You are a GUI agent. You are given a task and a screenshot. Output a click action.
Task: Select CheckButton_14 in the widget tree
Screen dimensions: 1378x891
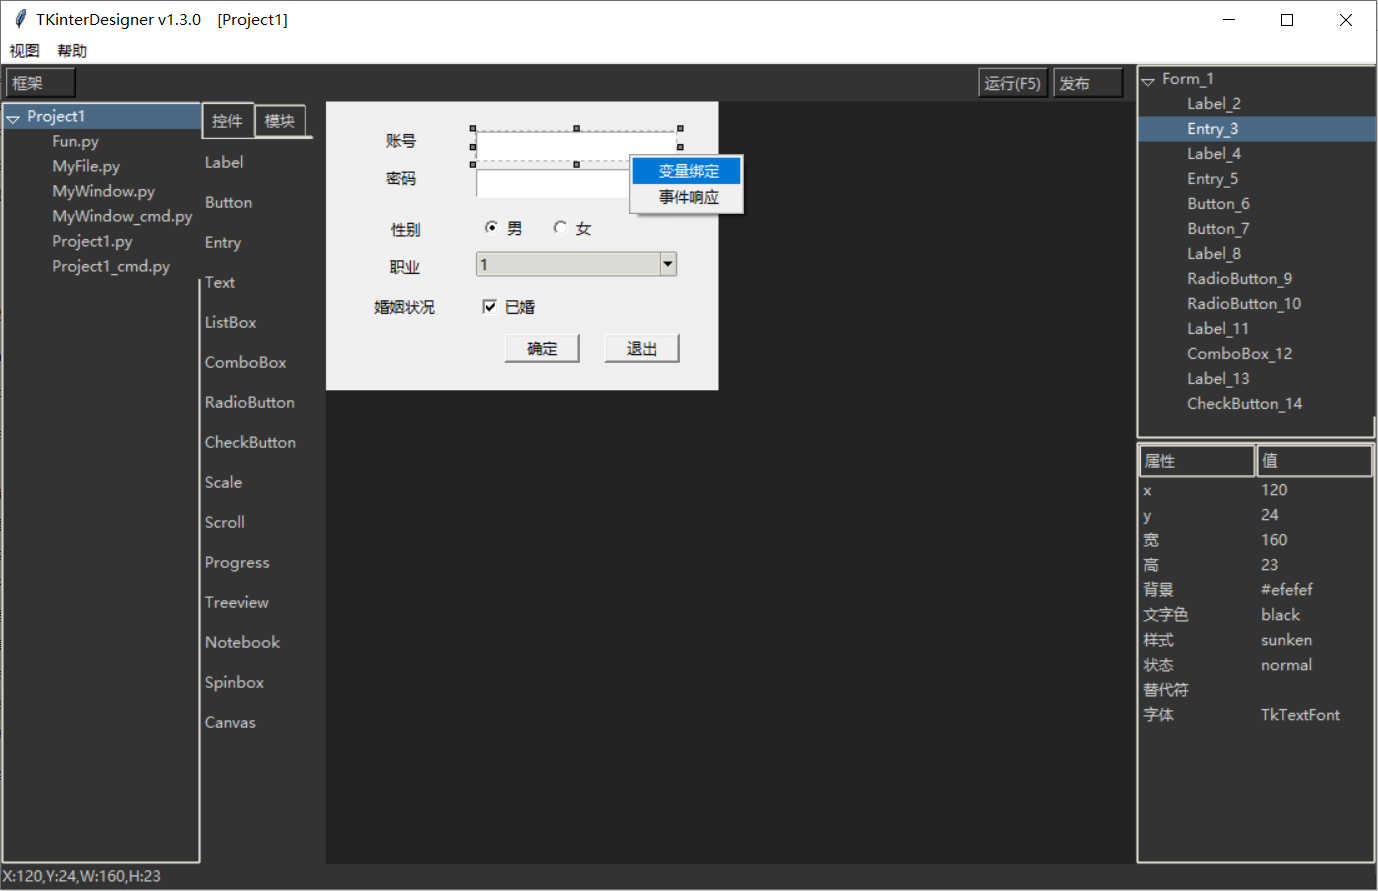(x=1244, y=404)
